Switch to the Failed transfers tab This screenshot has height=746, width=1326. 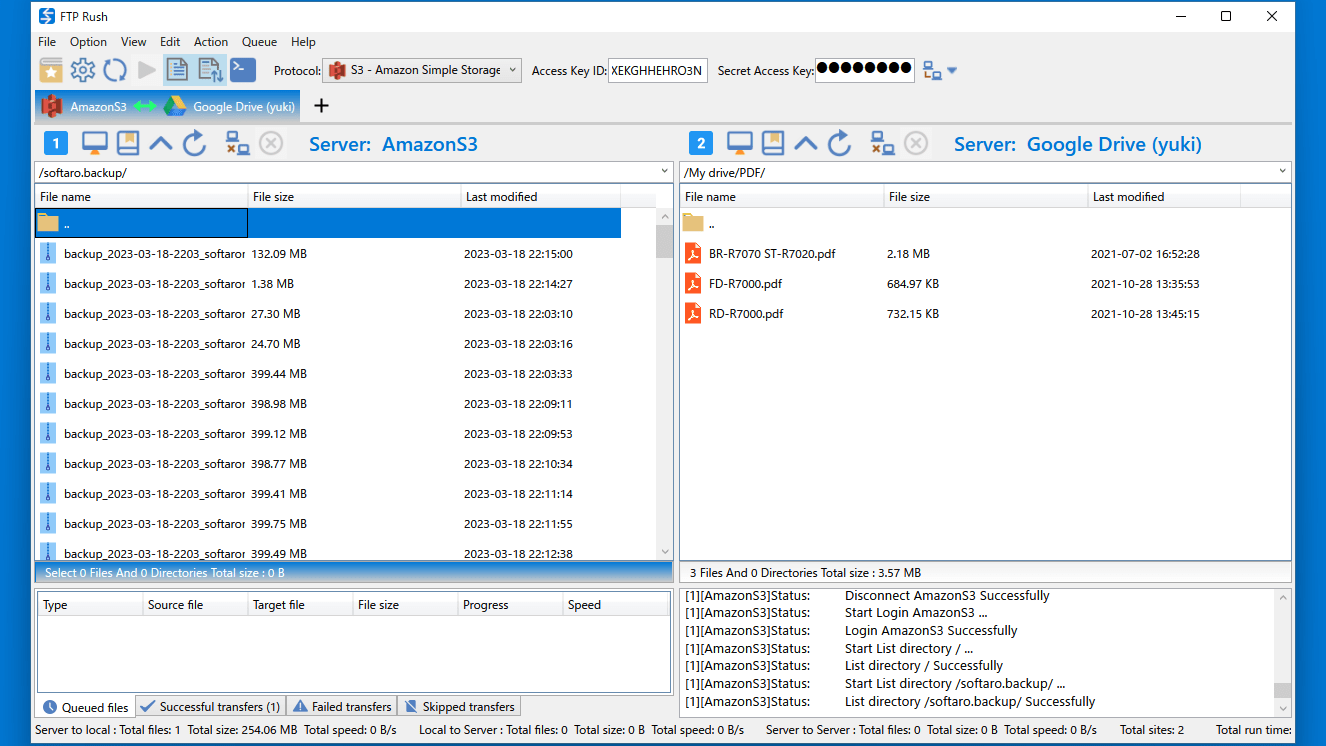[341, 707]
